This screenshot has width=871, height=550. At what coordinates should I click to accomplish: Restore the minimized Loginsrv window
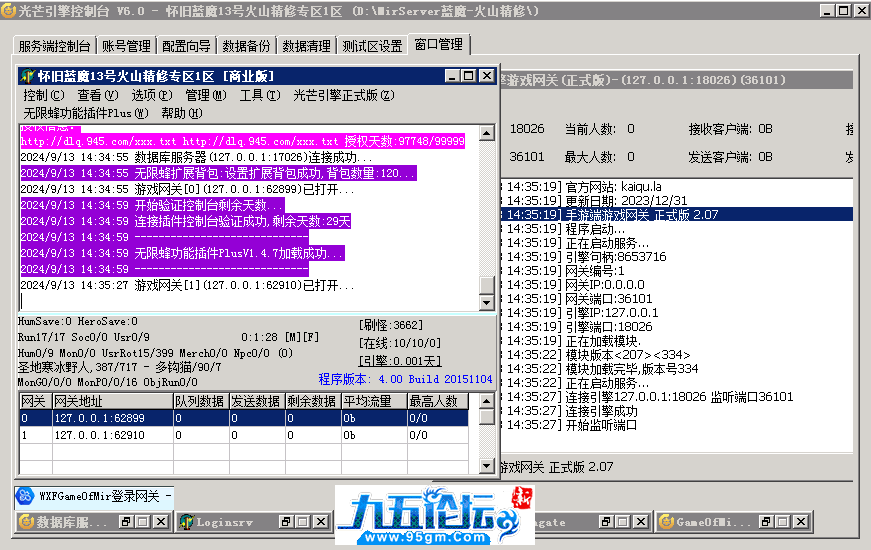(x=286, y=522)
